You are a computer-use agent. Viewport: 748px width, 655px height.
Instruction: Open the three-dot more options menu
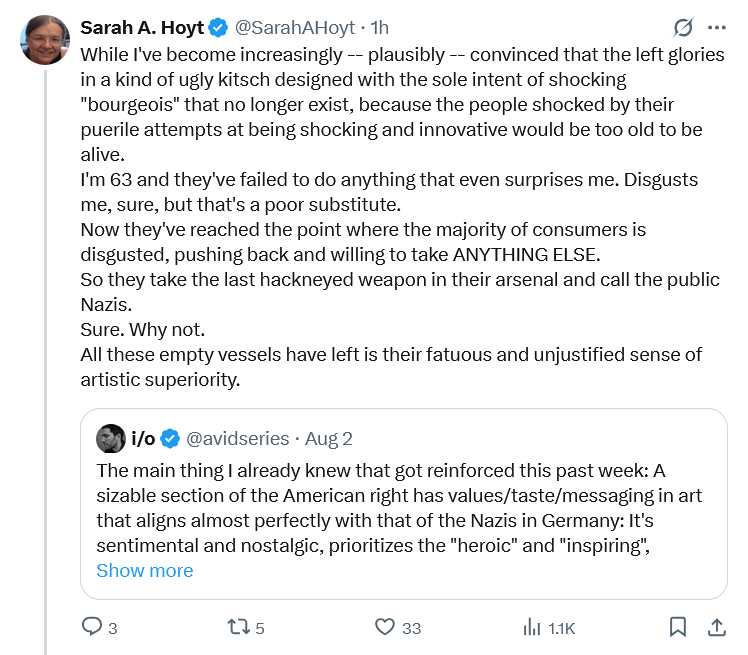[717, 27]
